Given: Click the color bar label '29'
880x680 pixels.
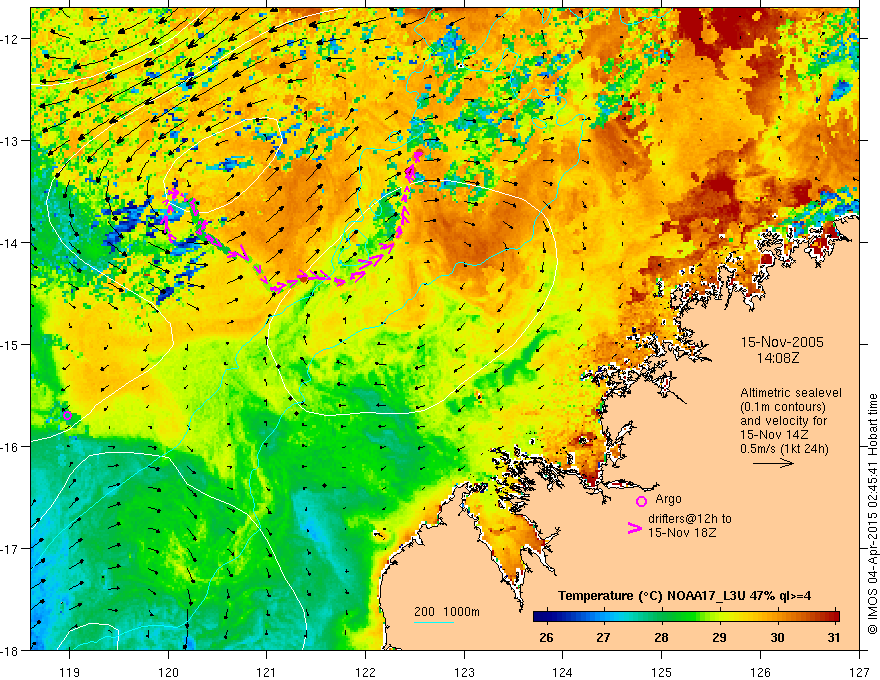Looking at the screenshot, I should [x=719, y=638].
